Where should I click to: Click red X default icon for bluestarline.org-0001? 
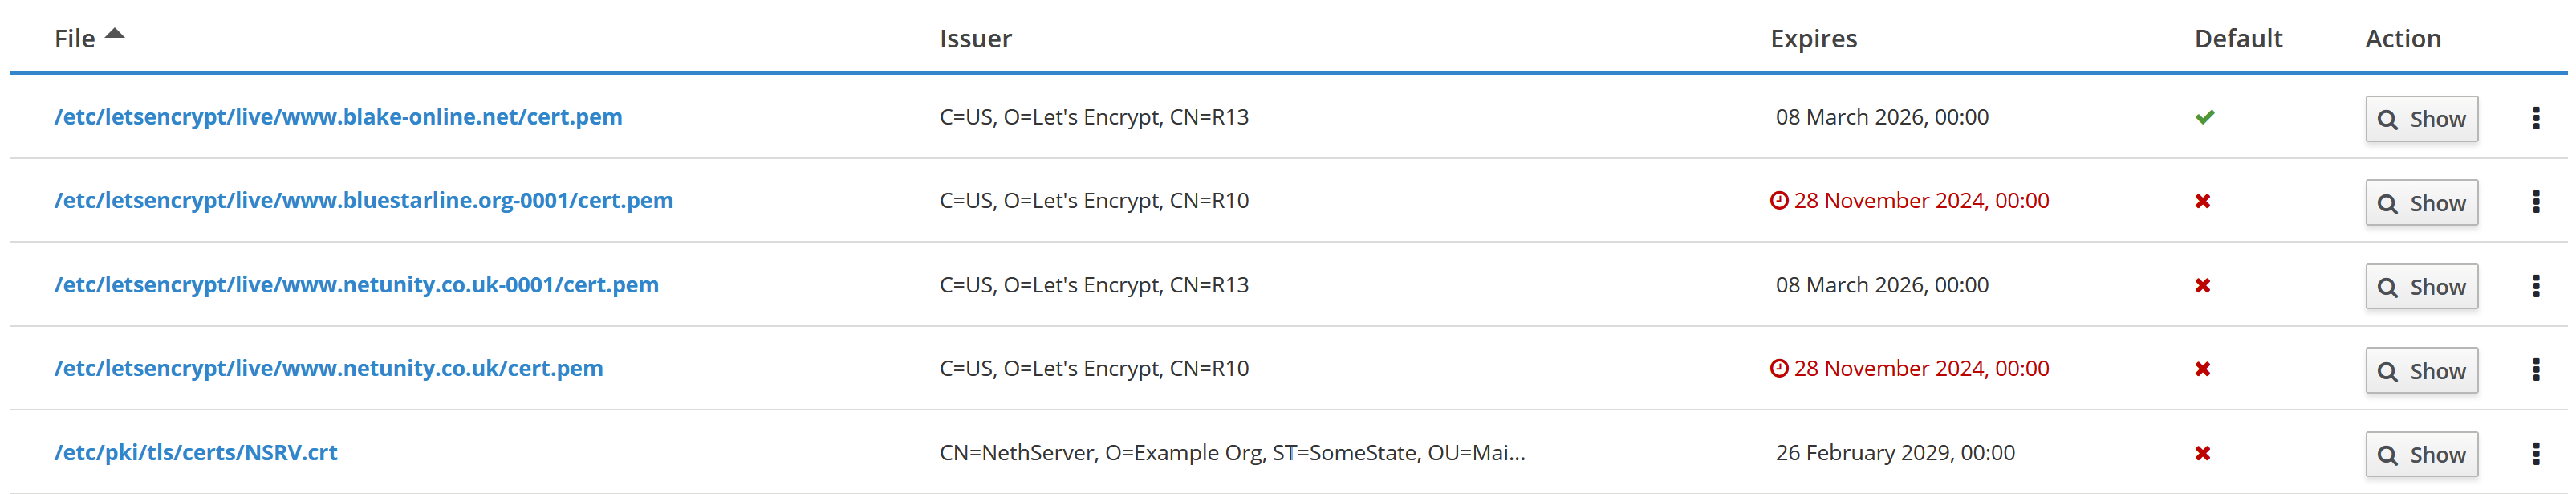click(2202, 201)
